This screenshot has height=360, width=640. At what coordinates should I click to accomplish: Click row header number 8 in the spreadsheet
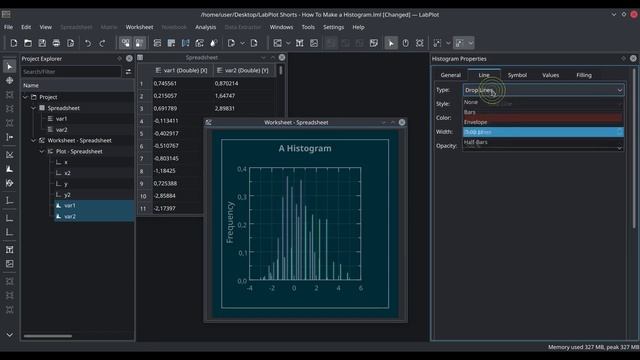(142, 171)
